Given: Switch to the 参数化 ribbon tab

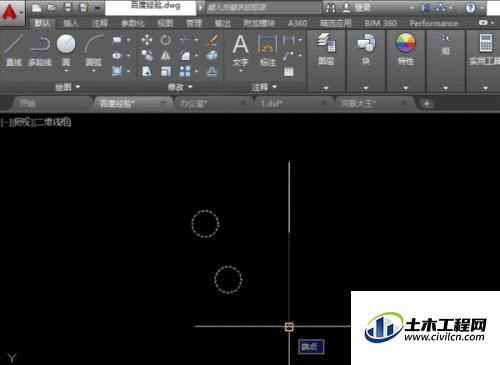Looking at the screenshot, I should click(133, 23).
